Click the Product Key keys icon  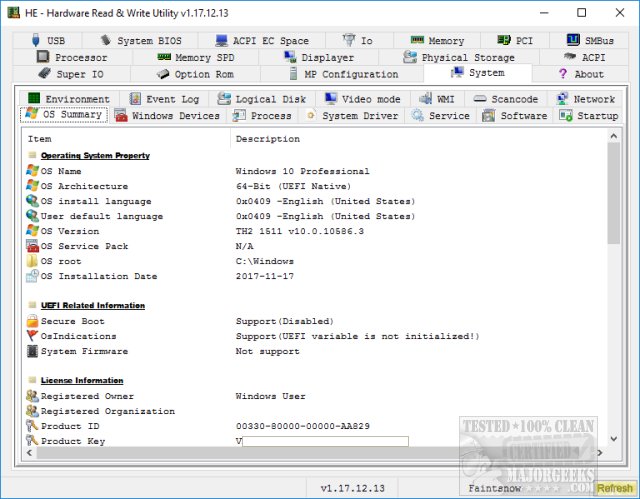tap(32, 440)
